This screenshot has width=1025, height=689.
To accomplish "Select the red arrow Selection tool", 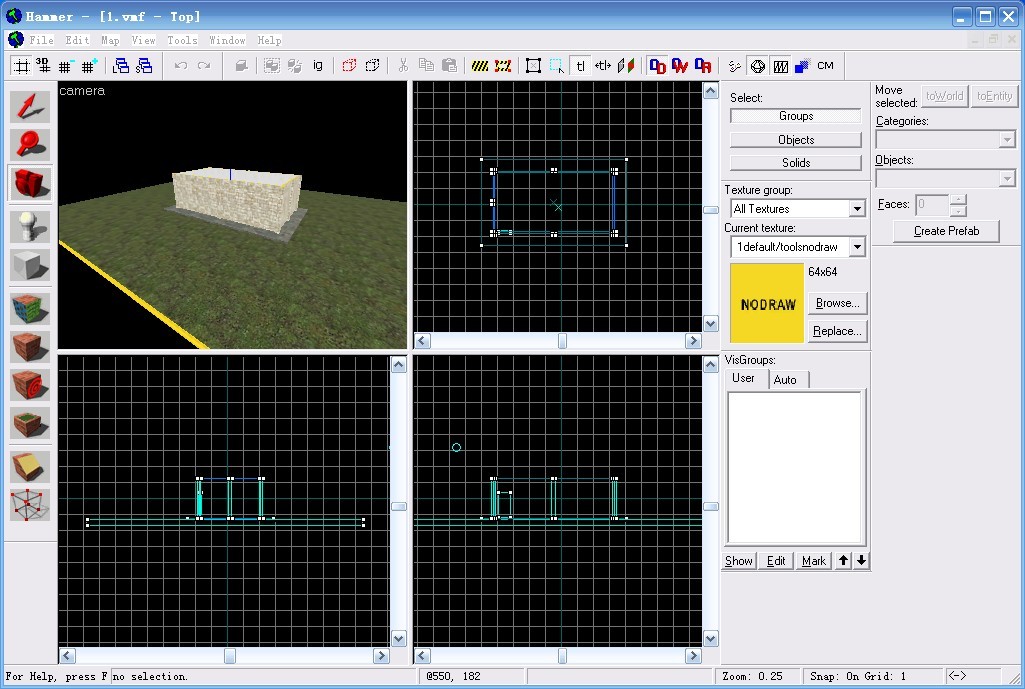I will 30,107.
